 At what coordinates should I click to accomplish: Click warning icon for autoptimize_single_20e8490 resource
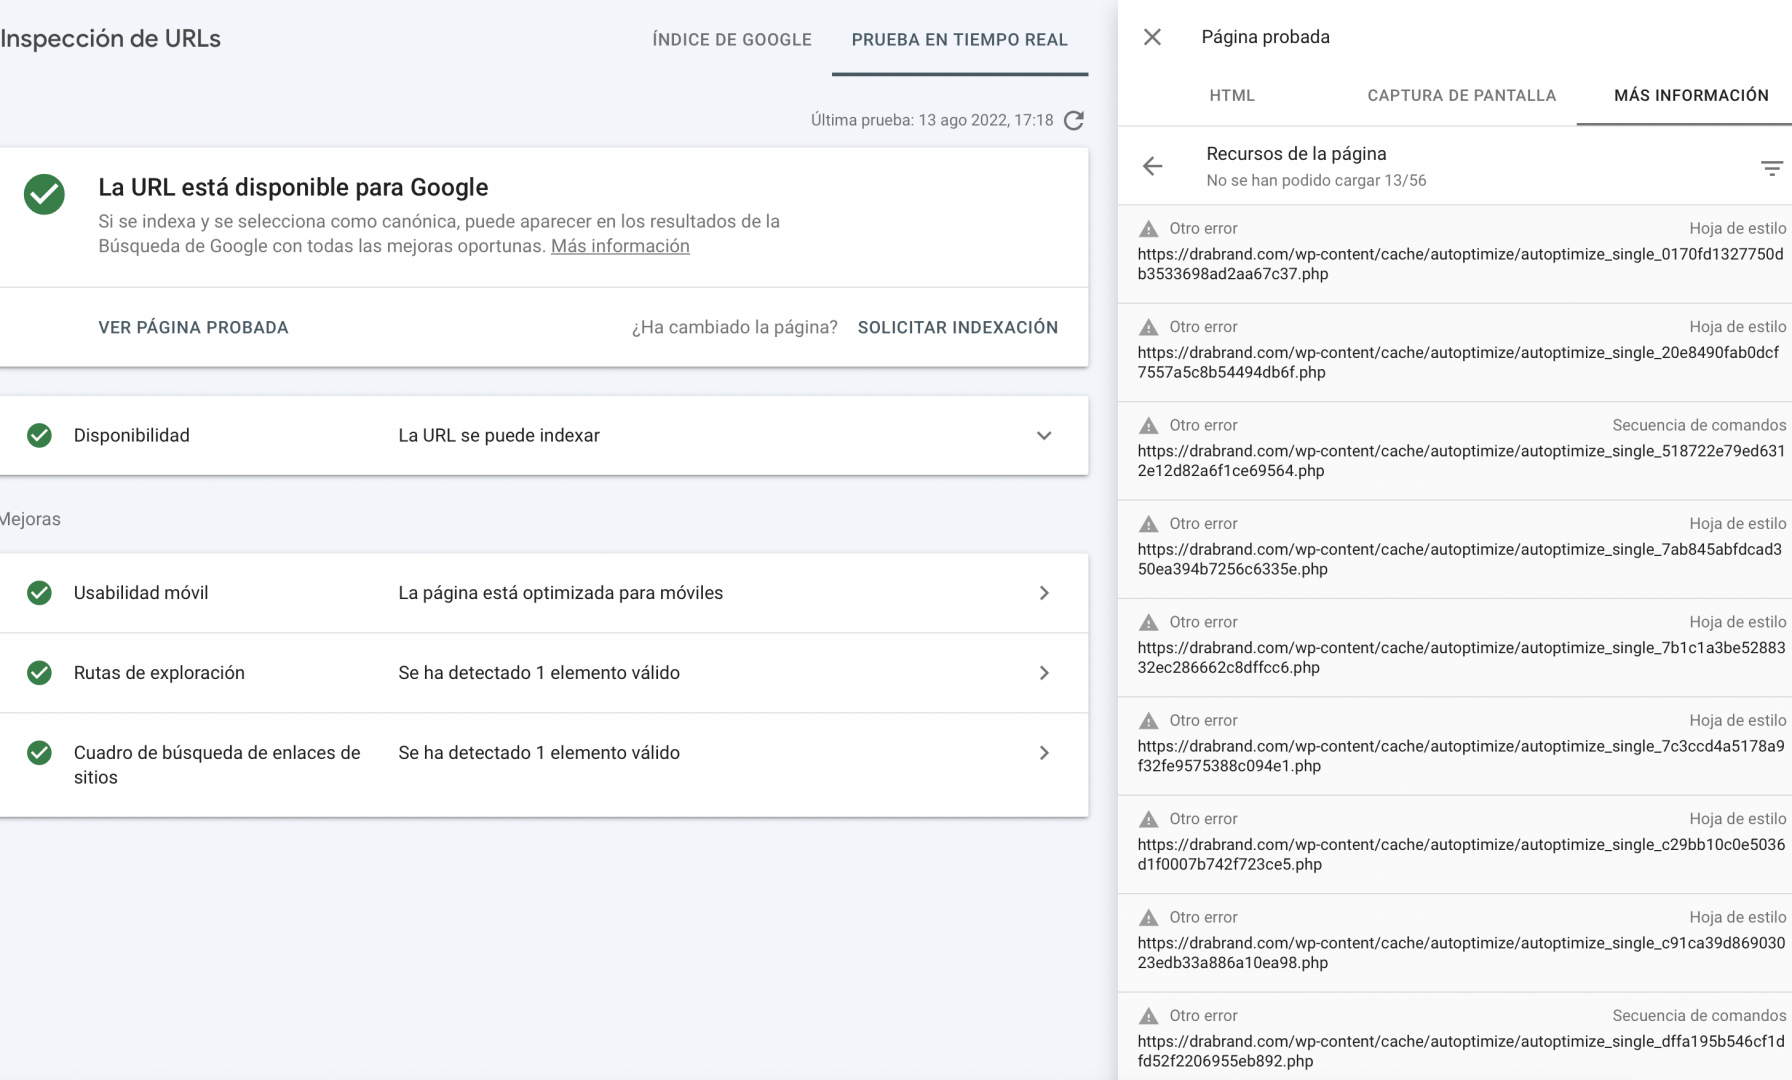click(1149, 327)
